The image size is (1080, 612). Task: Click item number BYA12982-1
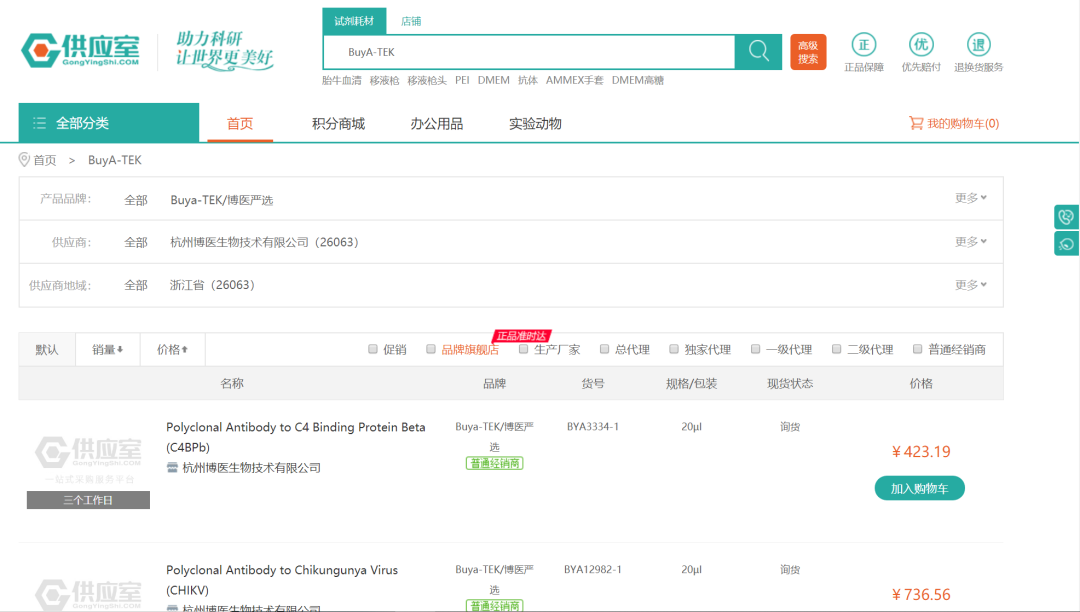[x=592, y=569]
